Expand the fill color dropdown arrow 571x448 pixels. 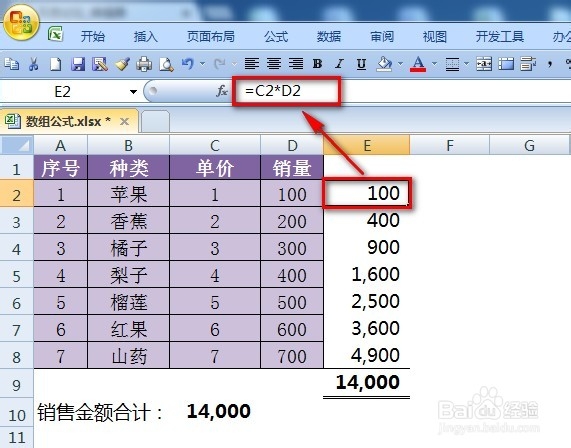pyautogui.click(x=401, y=64)
